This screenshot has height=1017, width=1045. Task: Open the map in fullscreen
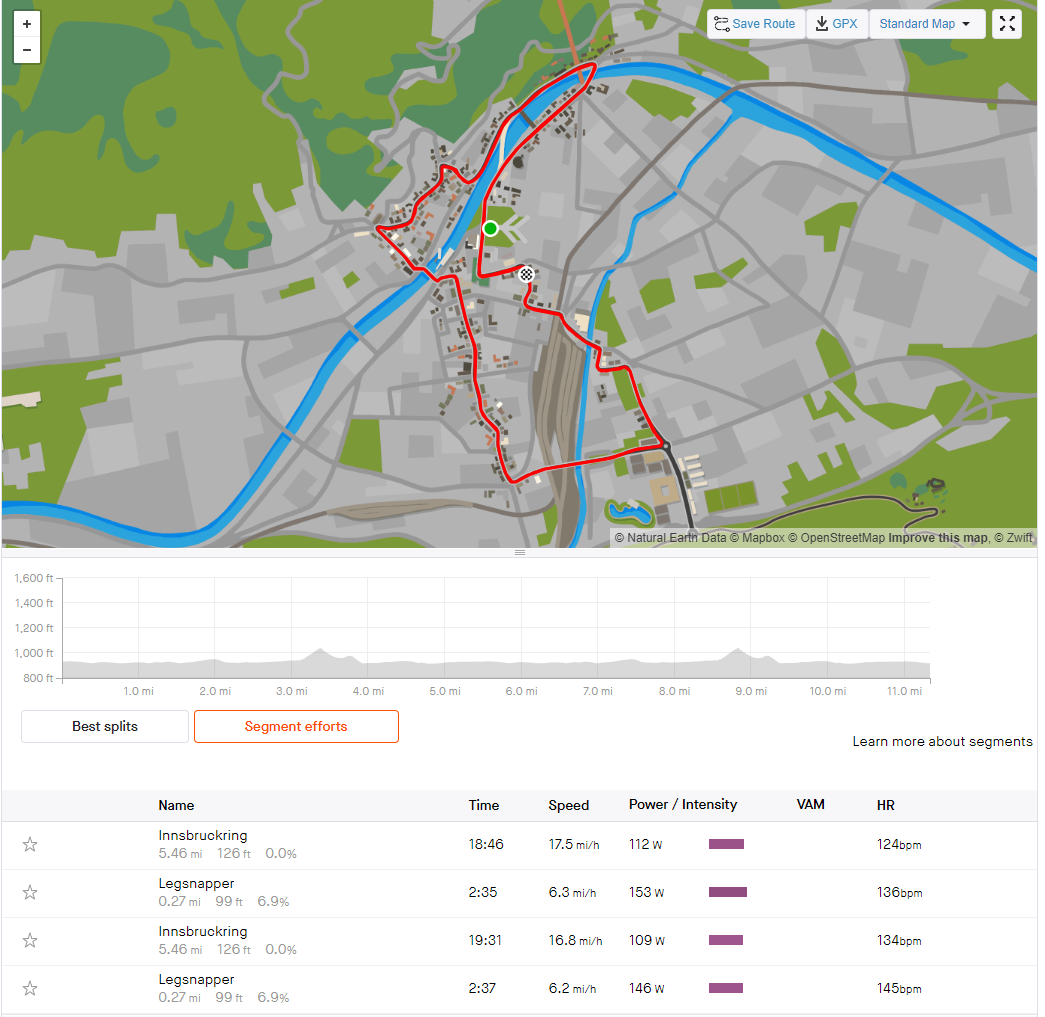pos(1007,24)
